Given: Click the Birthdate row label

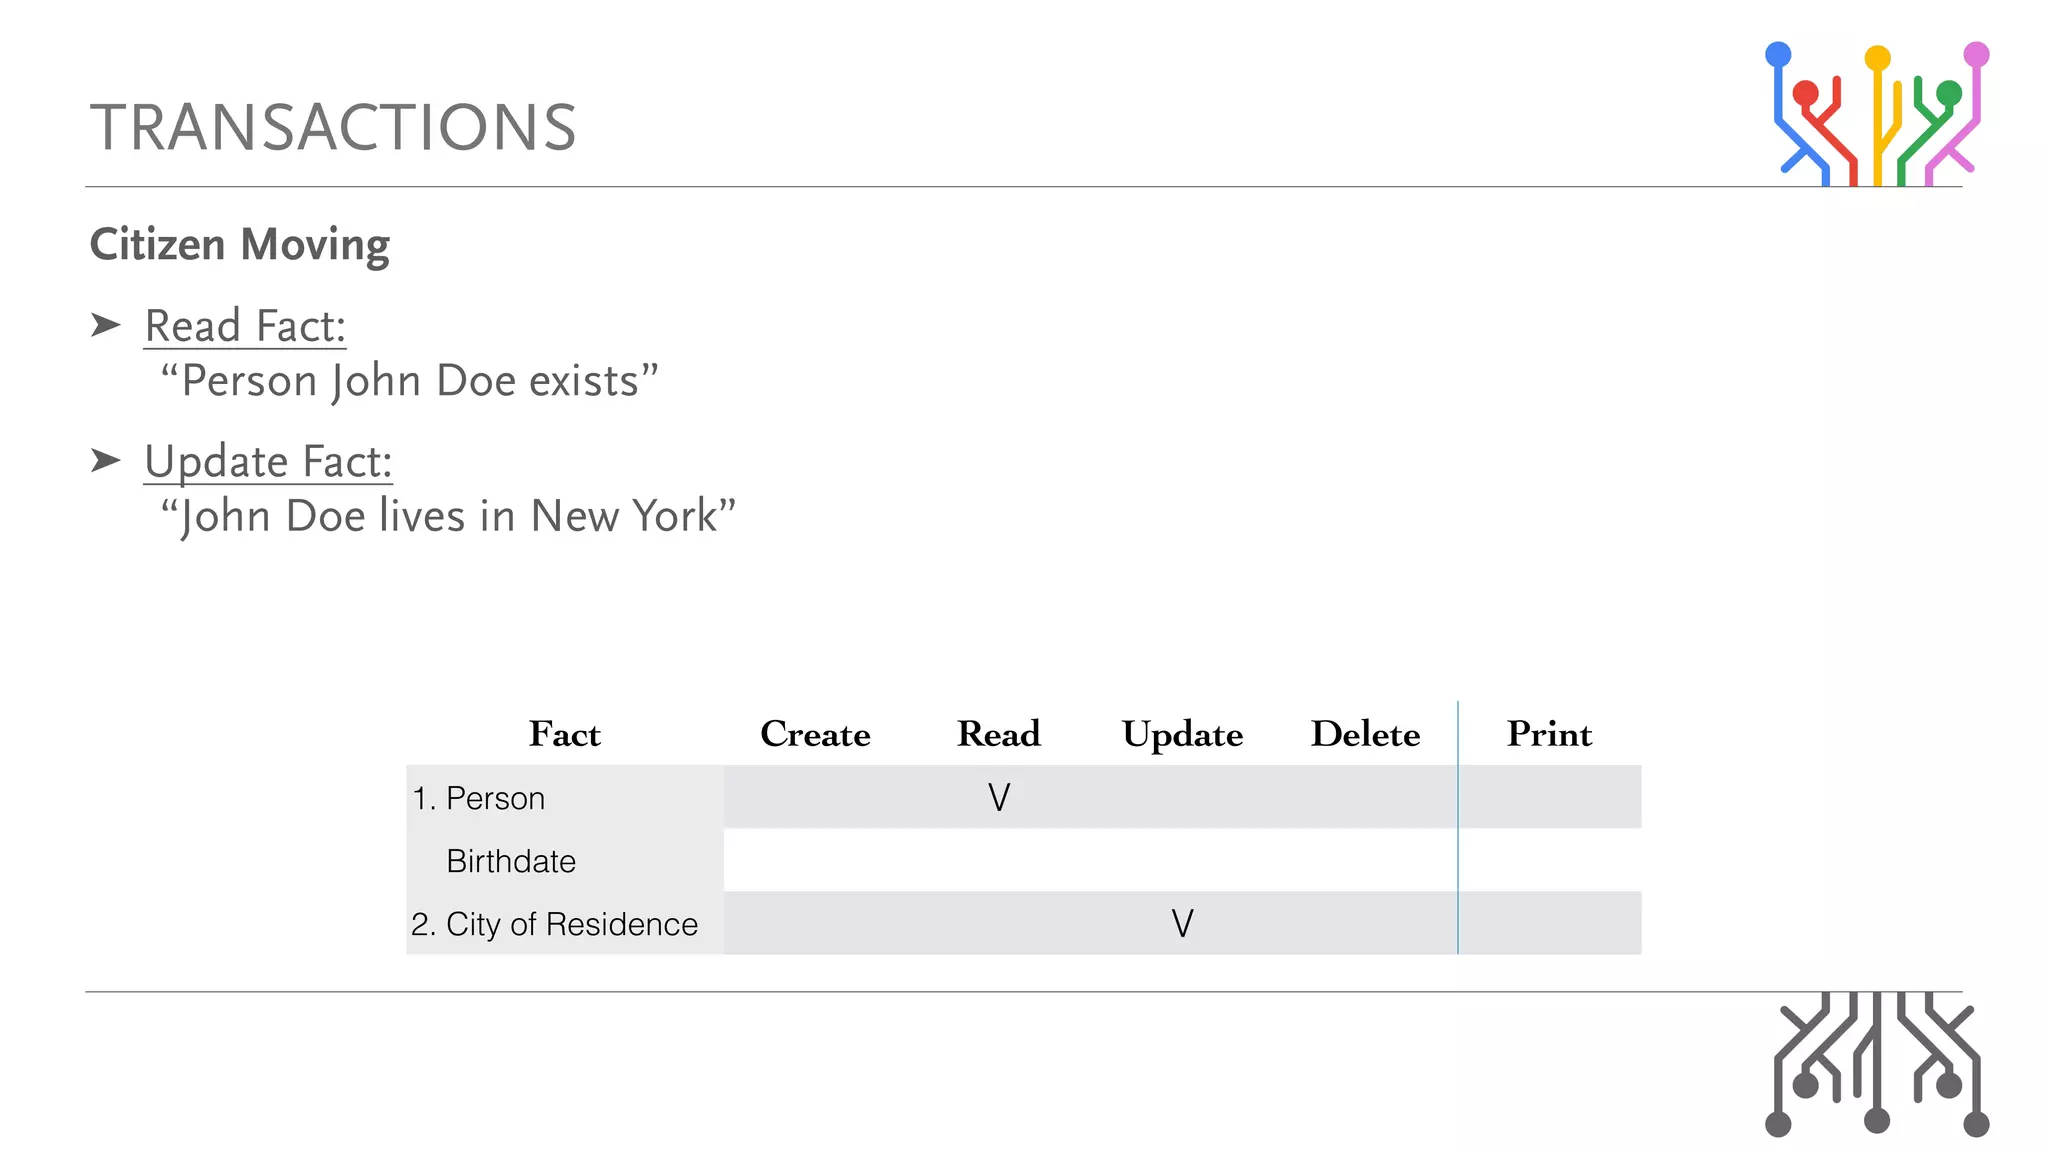Looking at the screenshot, I should [x=511, y=861].
